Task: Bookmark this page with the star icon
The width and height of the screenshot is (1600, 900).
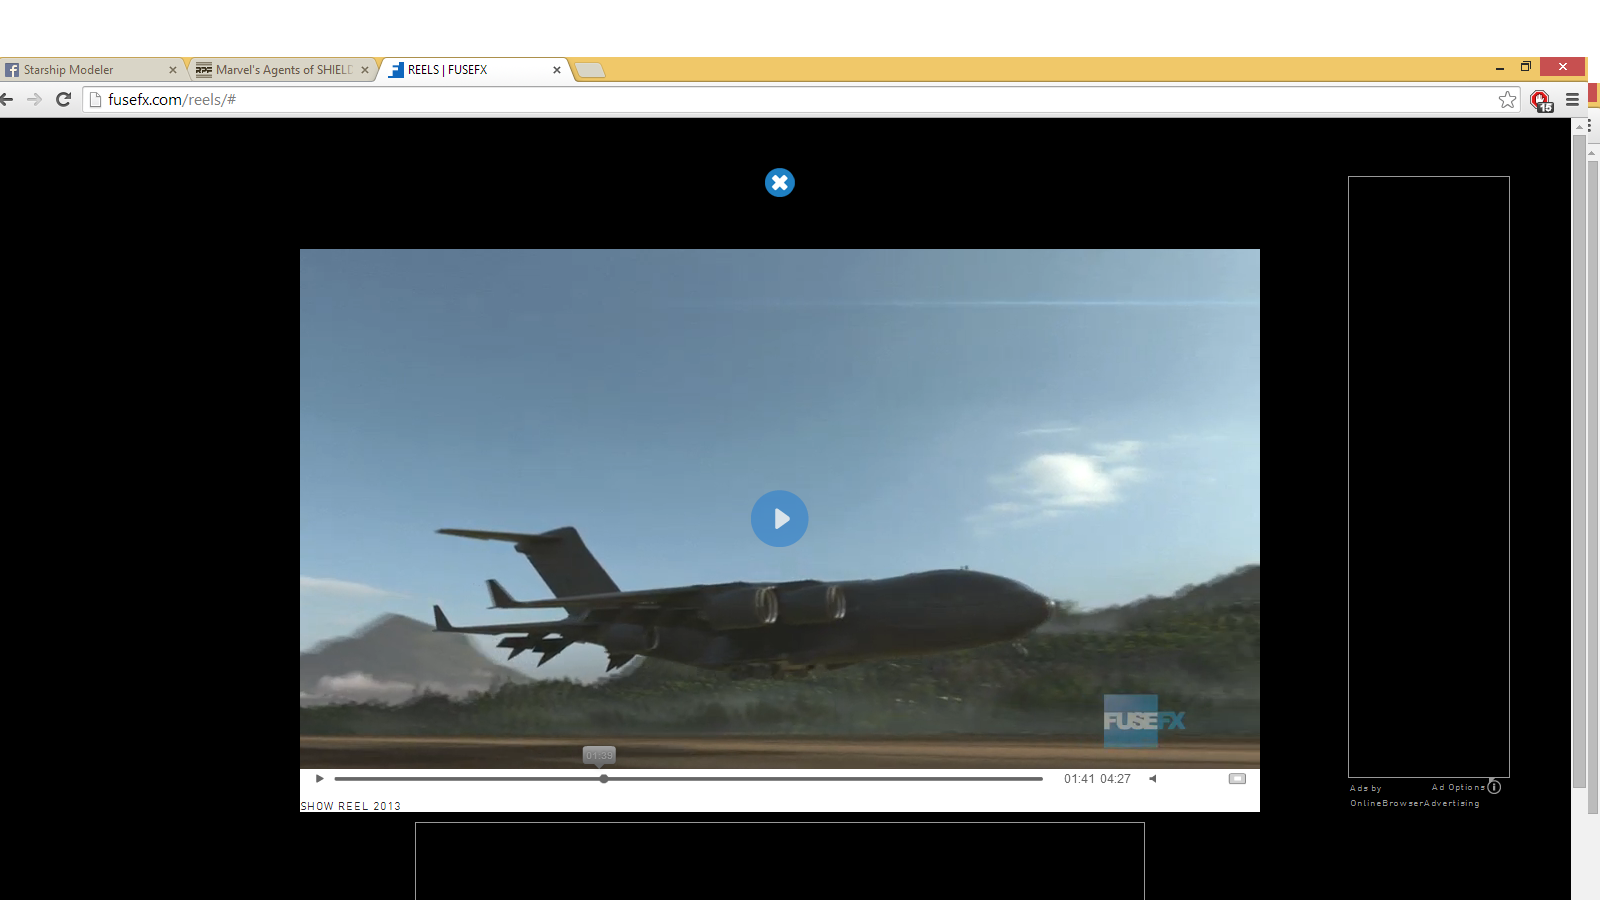Action: (1507, 99)
